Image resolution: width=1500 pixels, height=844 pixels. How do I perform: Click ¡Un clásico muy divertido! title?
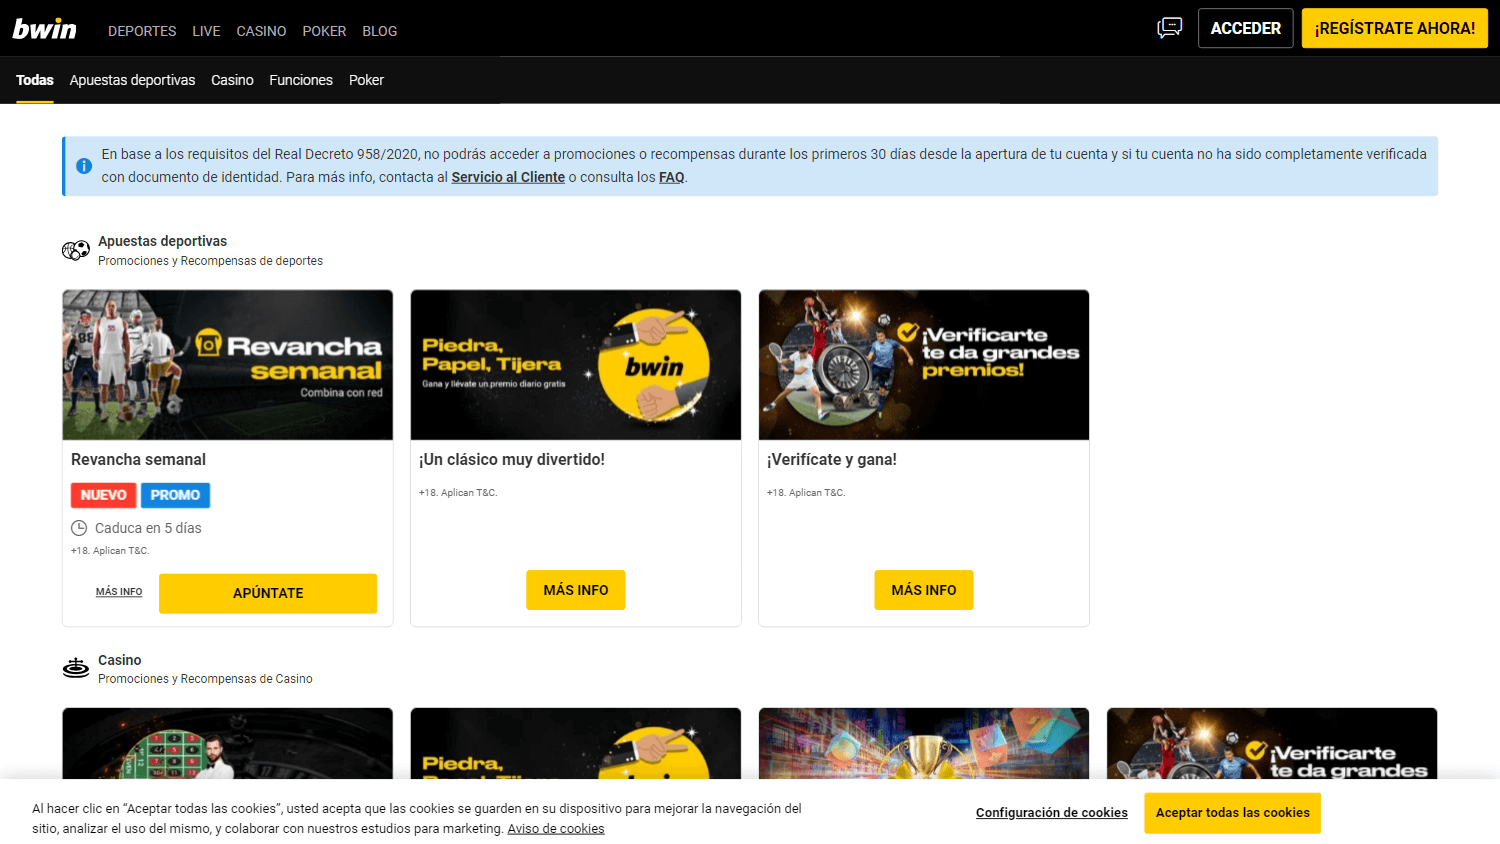click(512, 460)
